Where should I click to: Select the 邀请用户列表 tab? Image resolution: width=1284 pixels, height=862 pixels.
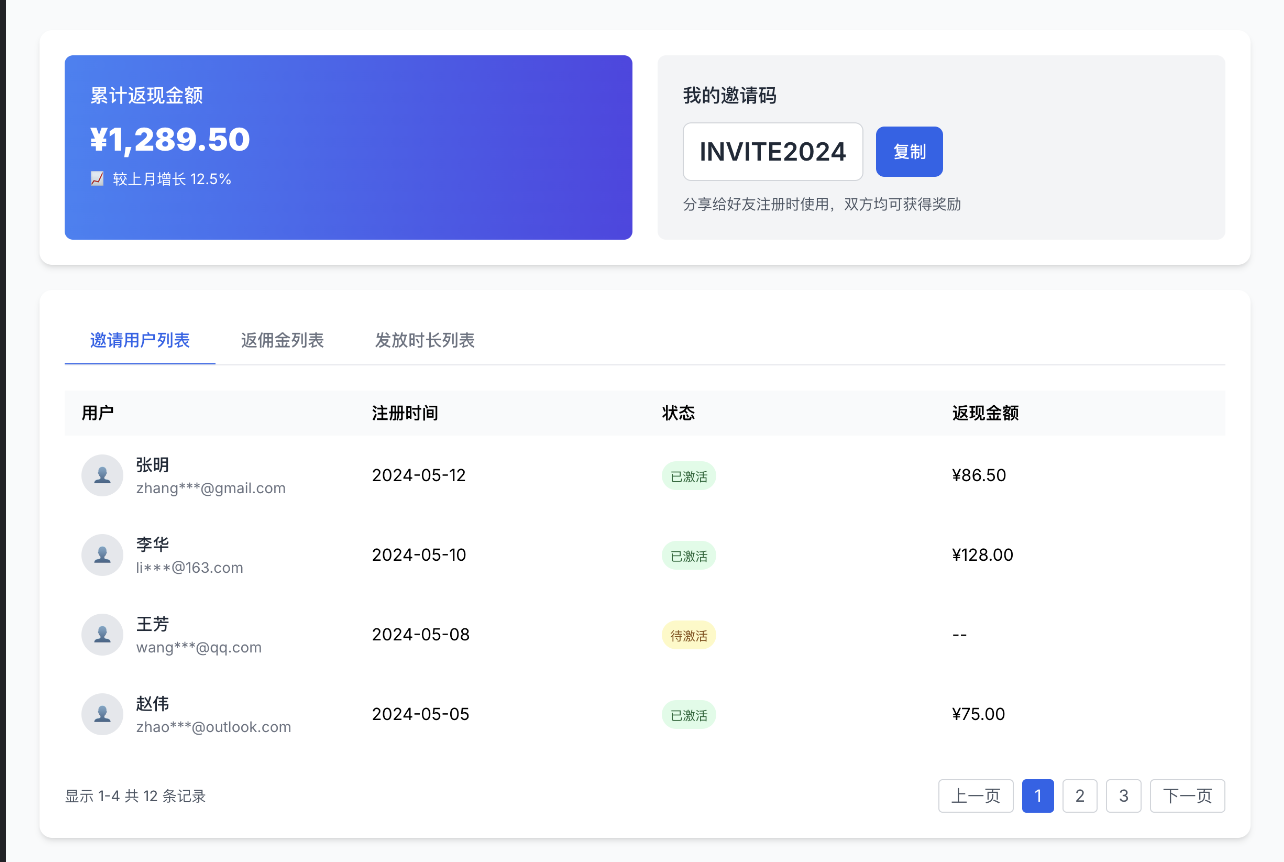(139, 340)
